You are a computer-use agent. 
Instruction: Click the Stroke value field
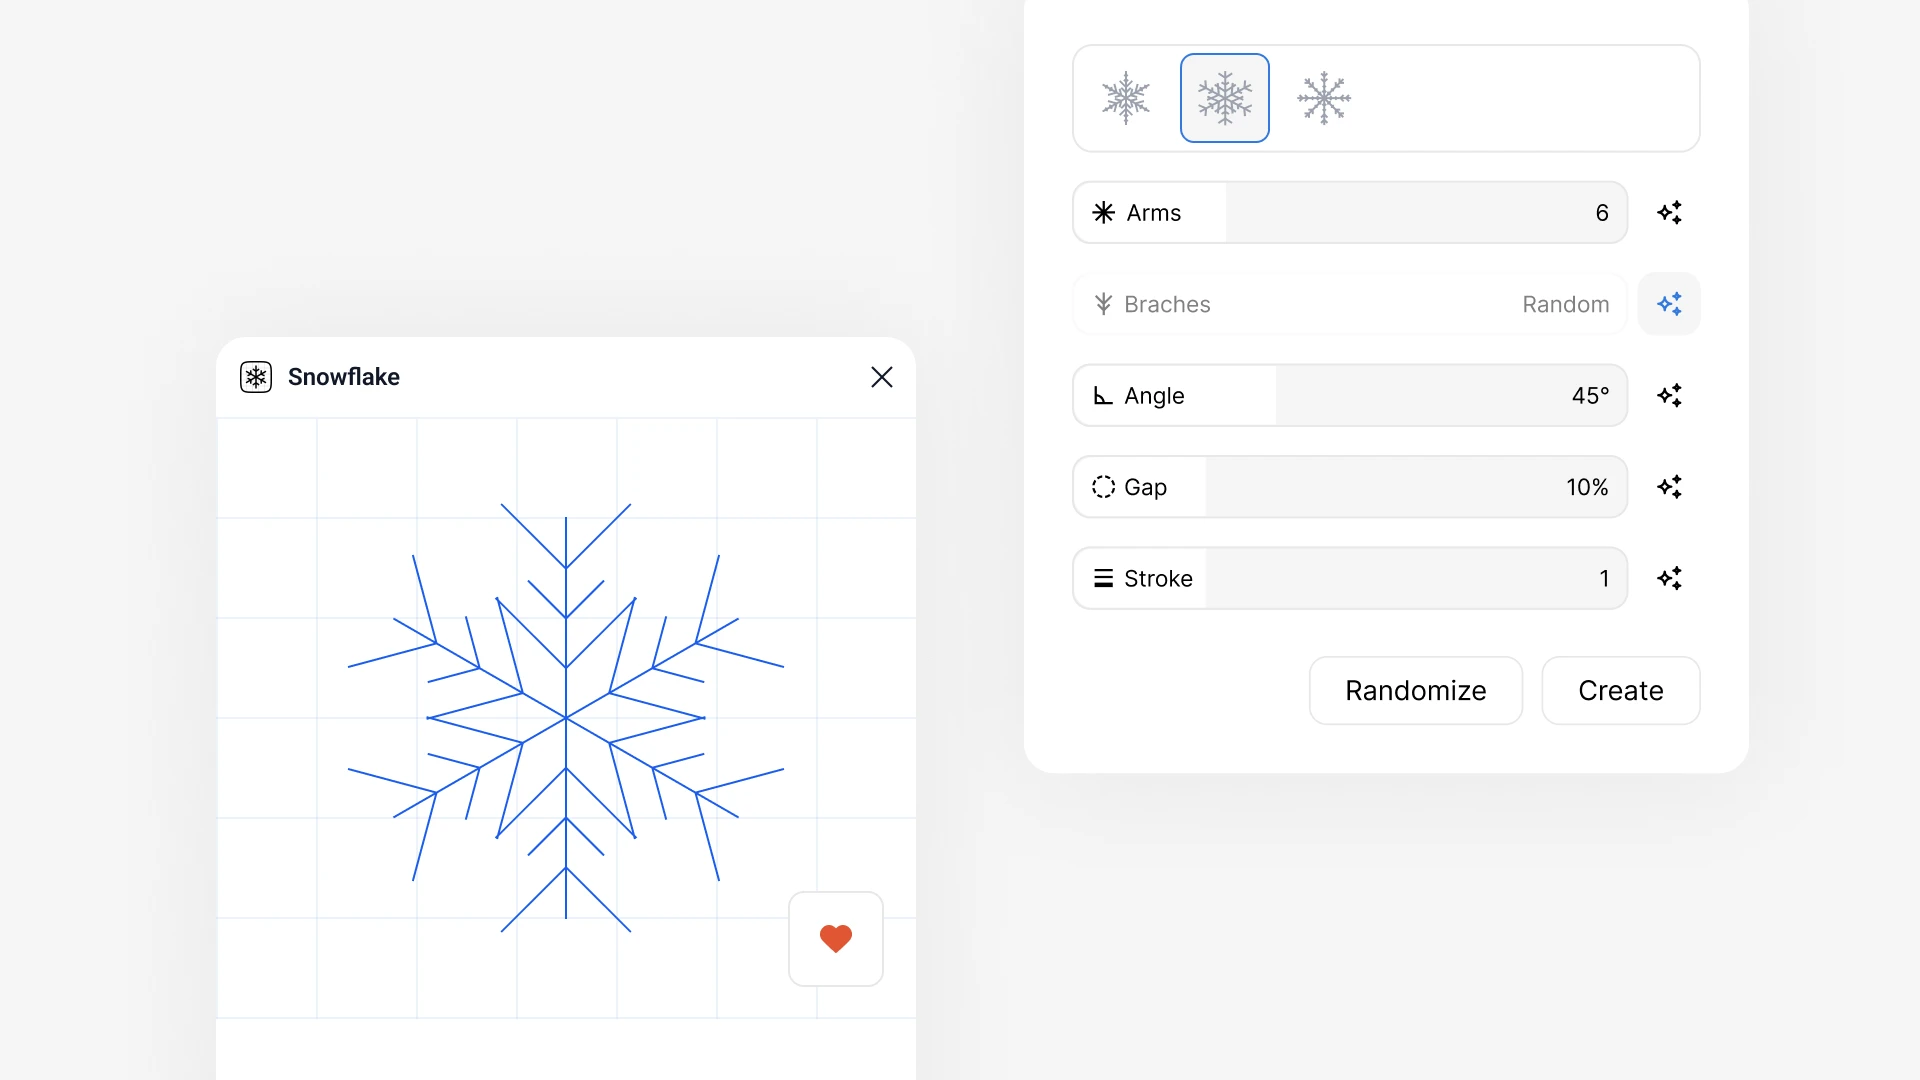tap(1350, 578)
